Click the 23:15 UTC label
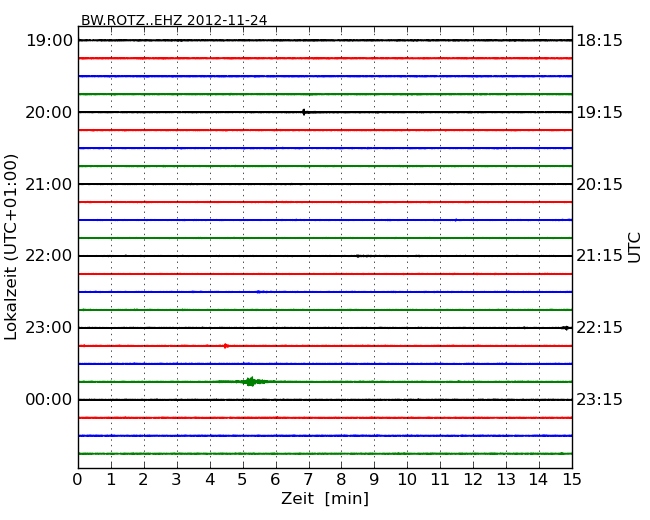The image size is (650, 520). tap(599, 400)
